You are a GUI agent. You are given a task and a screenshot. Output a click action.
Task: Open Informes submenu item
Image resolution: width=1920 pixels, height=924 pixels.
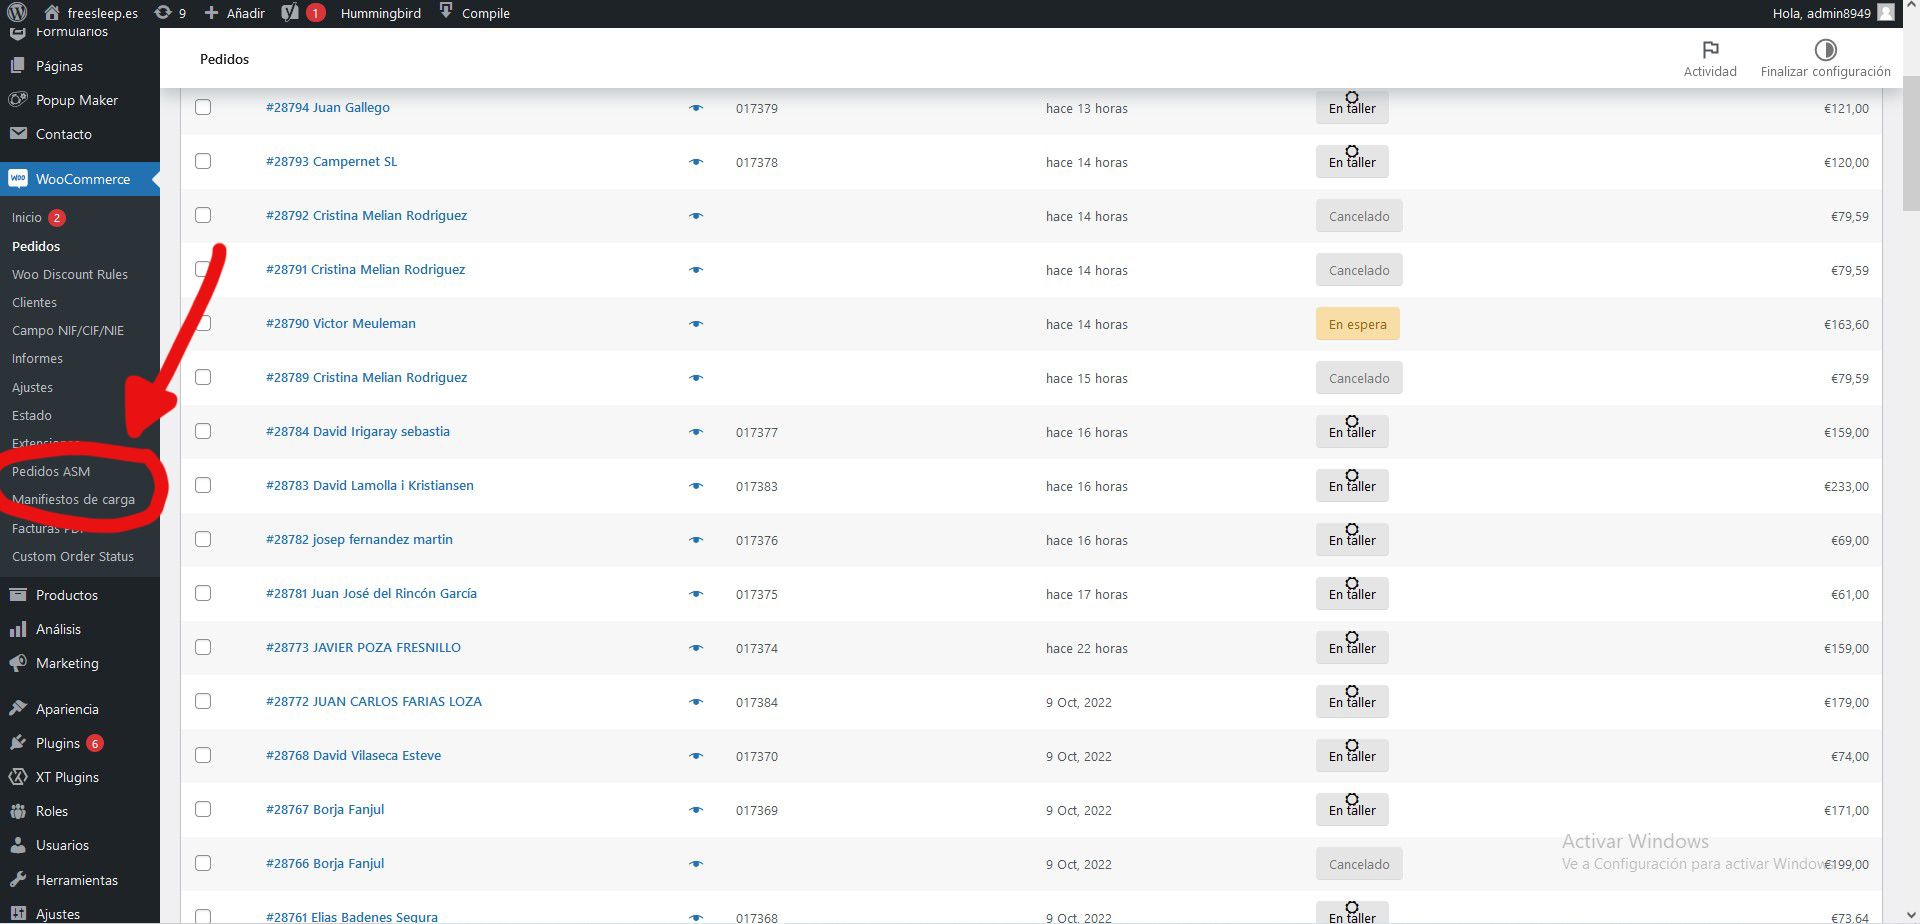37,358
